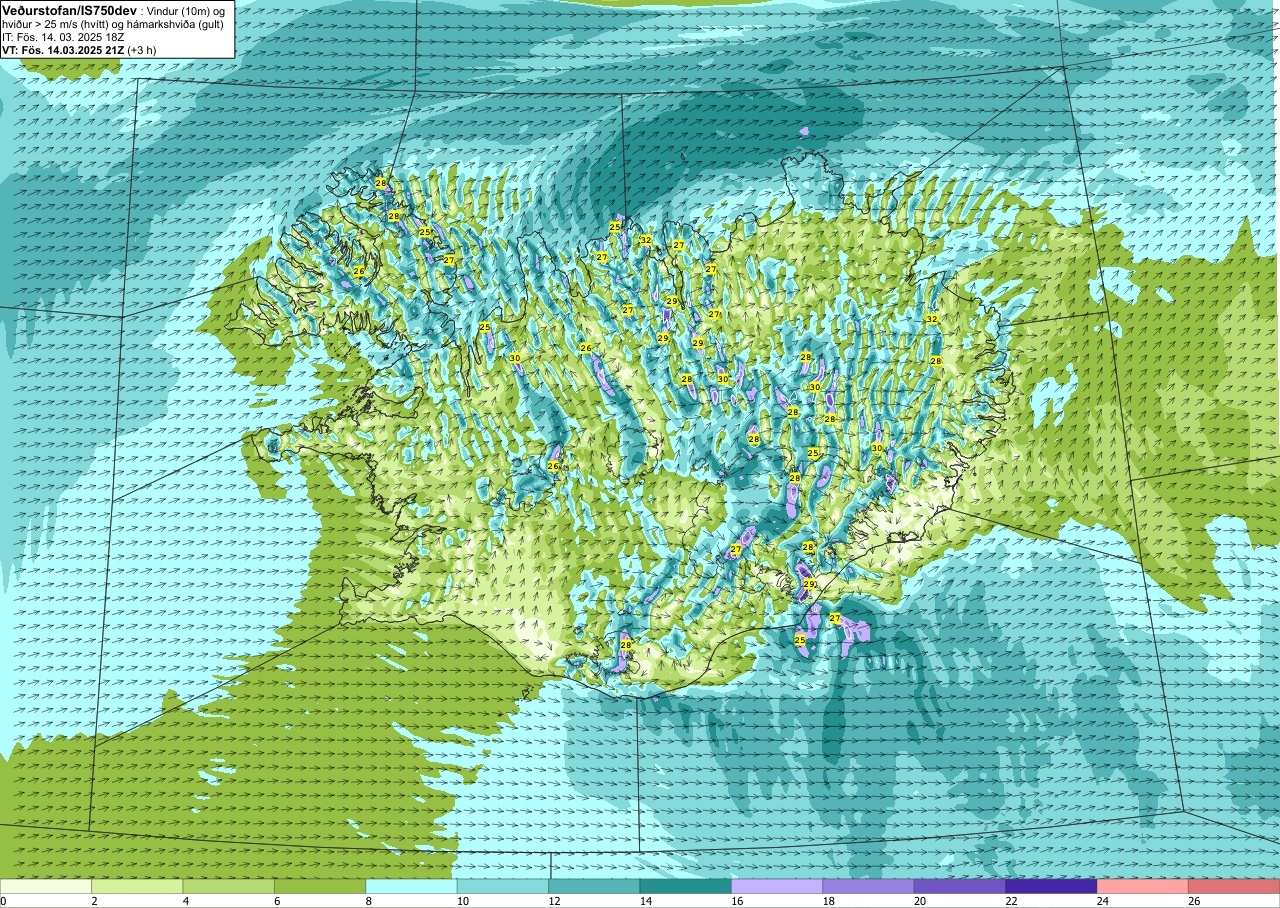Image resolution: width=1280 pixels, height=908 pixels.
Task: Click the 22–24 m/s deep indigo legend swatch
Action: click(x=1051, y=886)
